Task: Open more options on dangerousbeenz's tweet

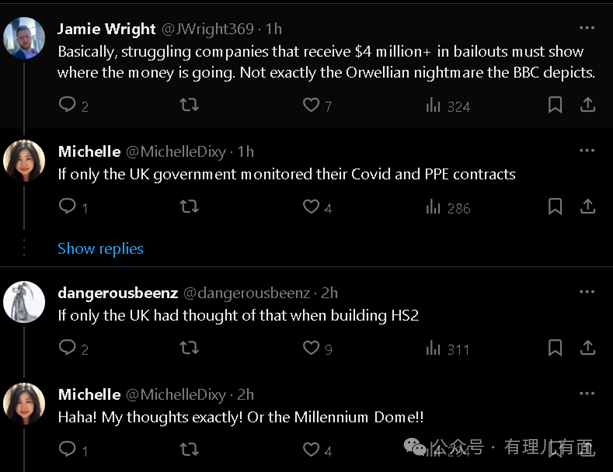Action: (586, 292)
